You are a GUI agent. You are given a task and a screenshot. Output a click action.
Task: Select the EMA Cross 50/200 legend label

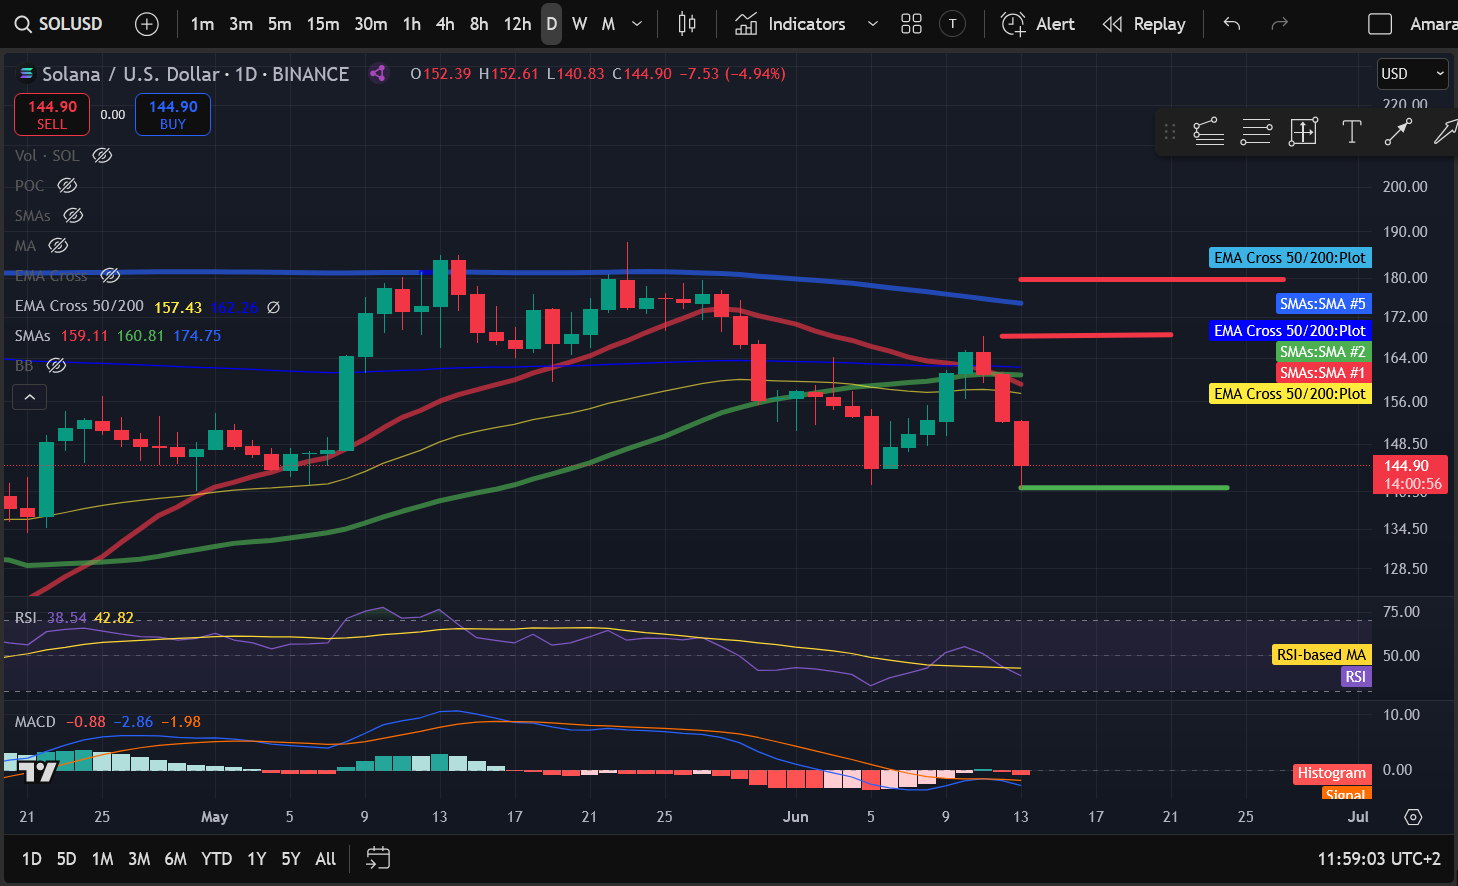[79, 306]
